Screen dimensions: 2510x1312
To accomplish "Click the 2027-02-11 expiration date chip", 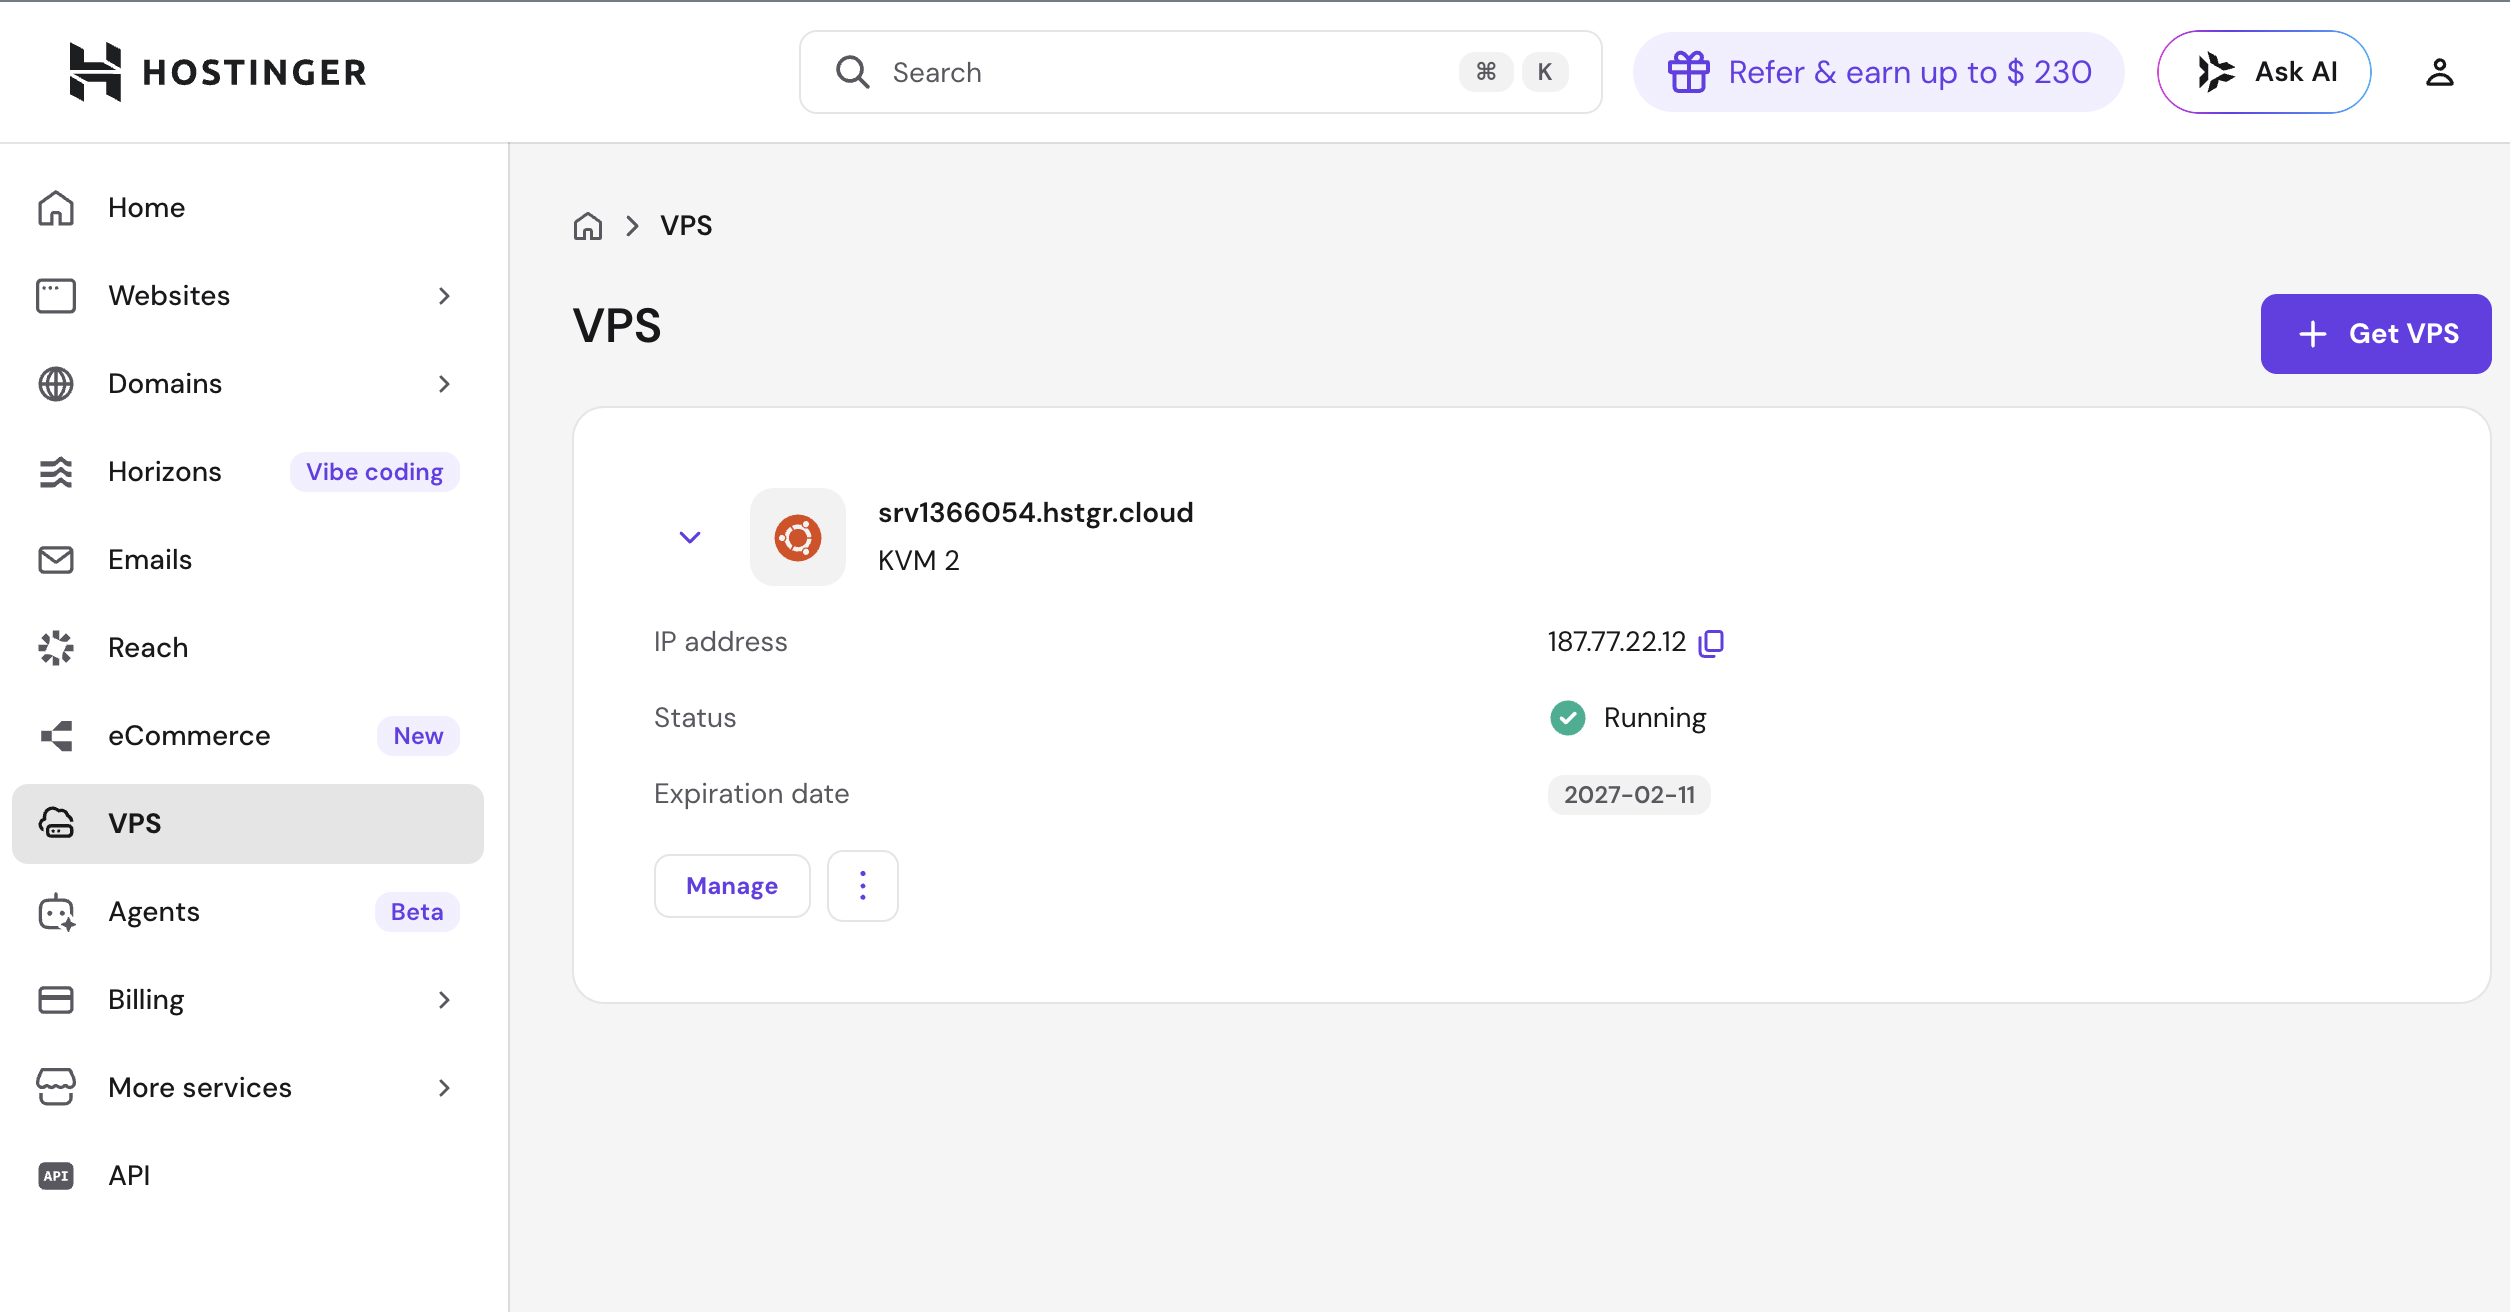I will [1629, 795].
